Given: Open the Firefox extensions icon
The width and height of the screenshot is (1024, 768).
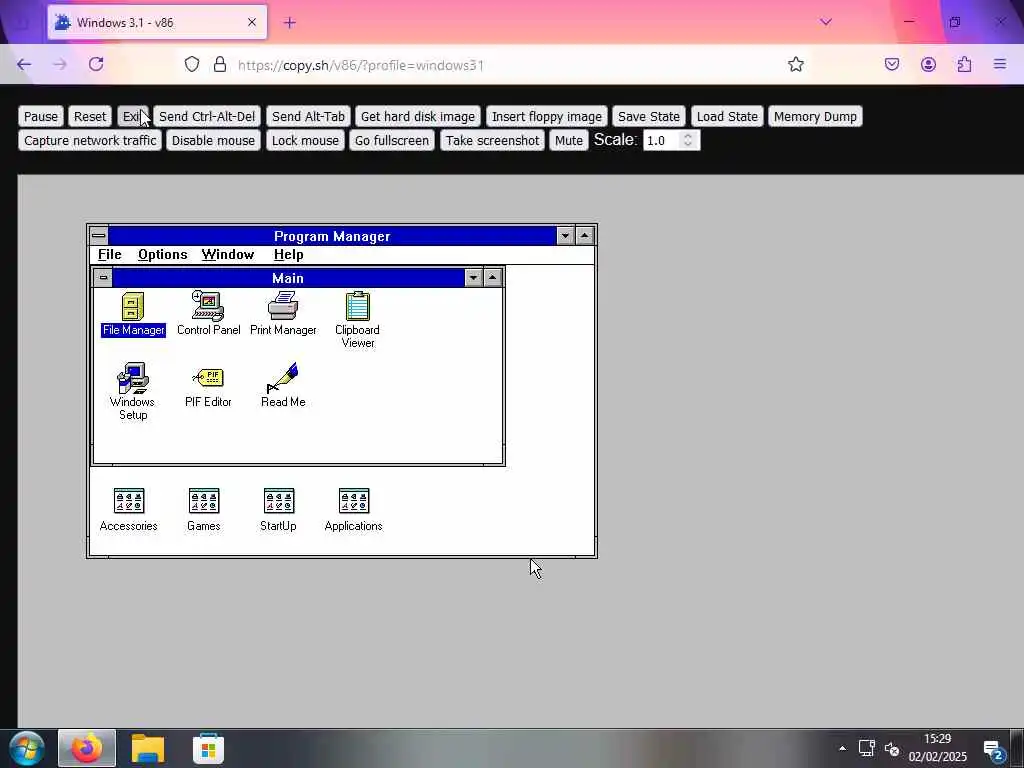Looking at the screenshot, I should [x=964, y=64].
